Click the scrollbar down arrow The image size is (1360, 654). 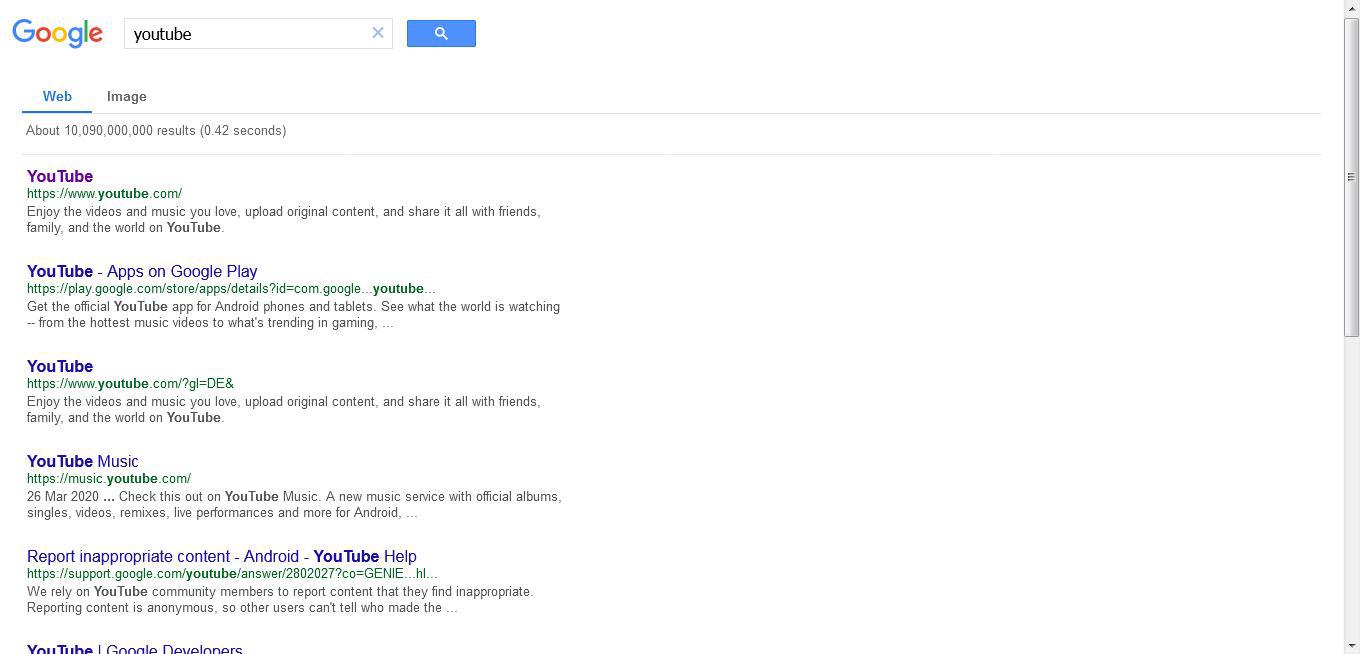click(x=1352, y=646)
